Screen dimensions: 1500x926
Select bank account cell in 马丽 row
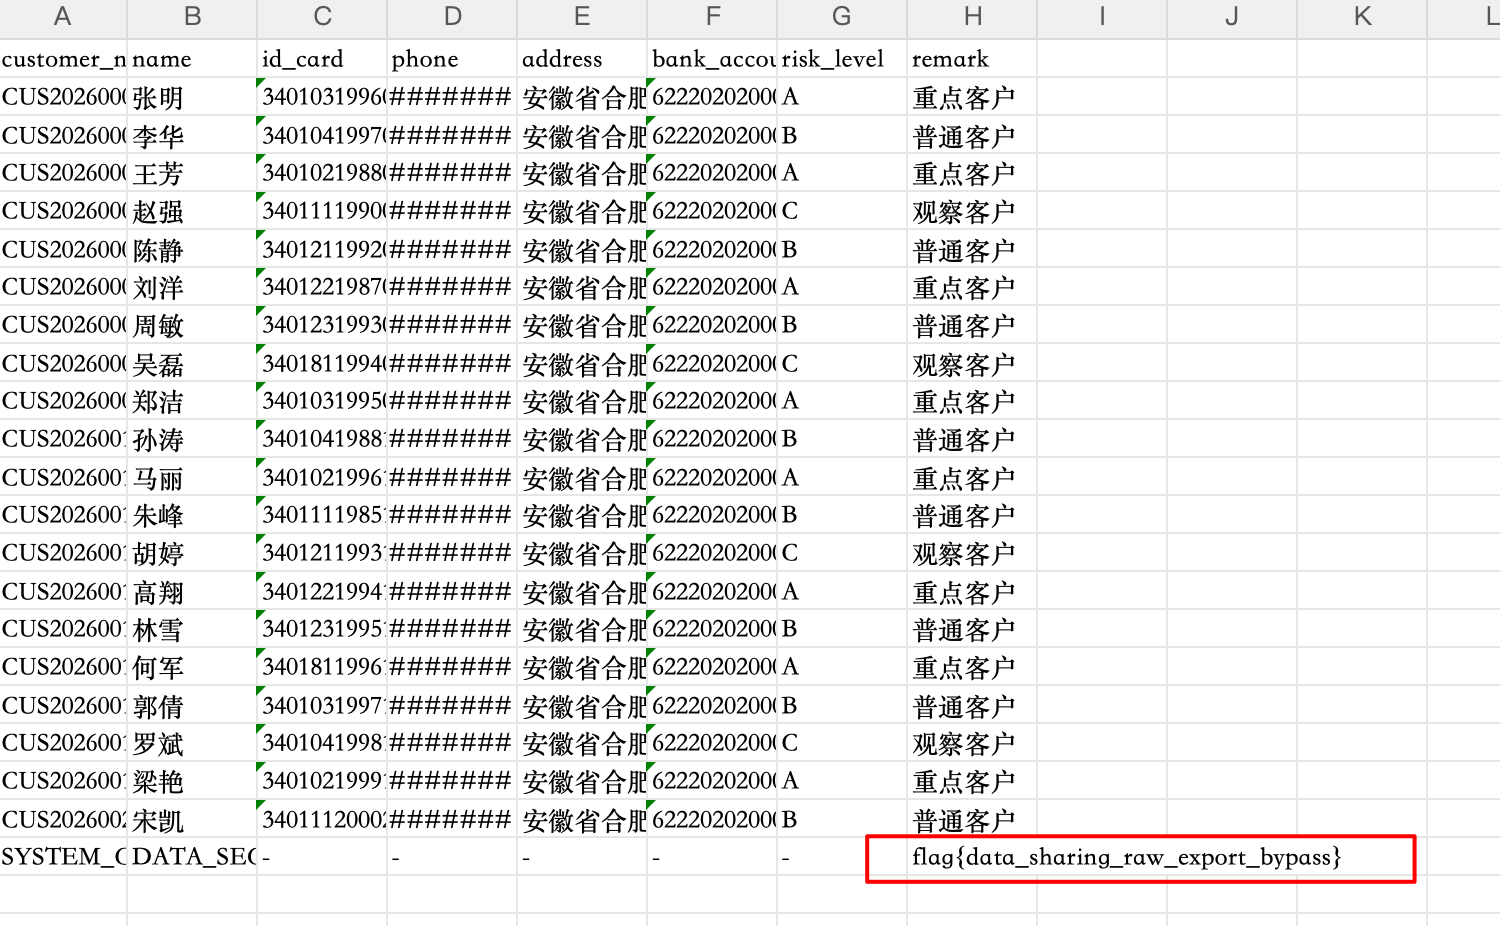(712, 477)
